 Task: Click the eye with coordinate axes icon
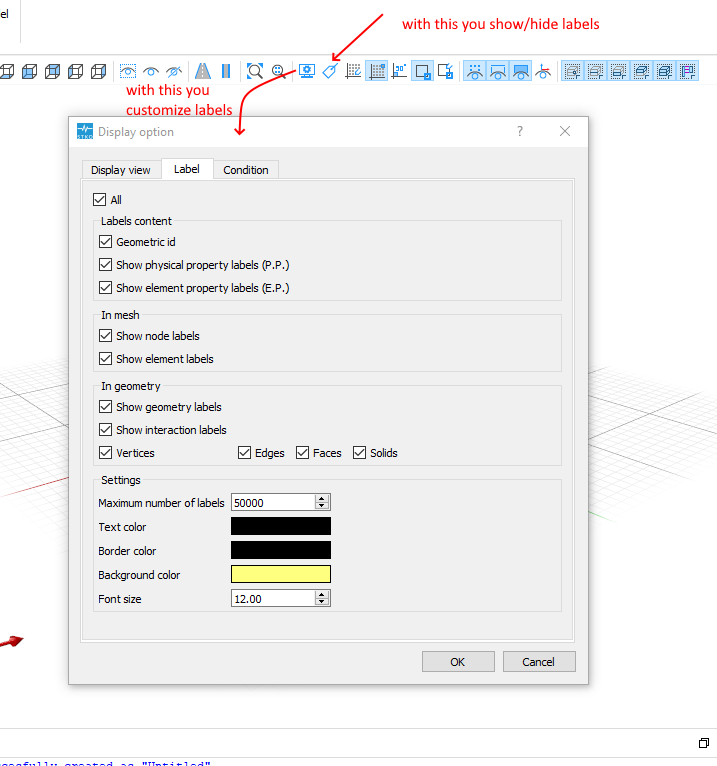point(543,71)
